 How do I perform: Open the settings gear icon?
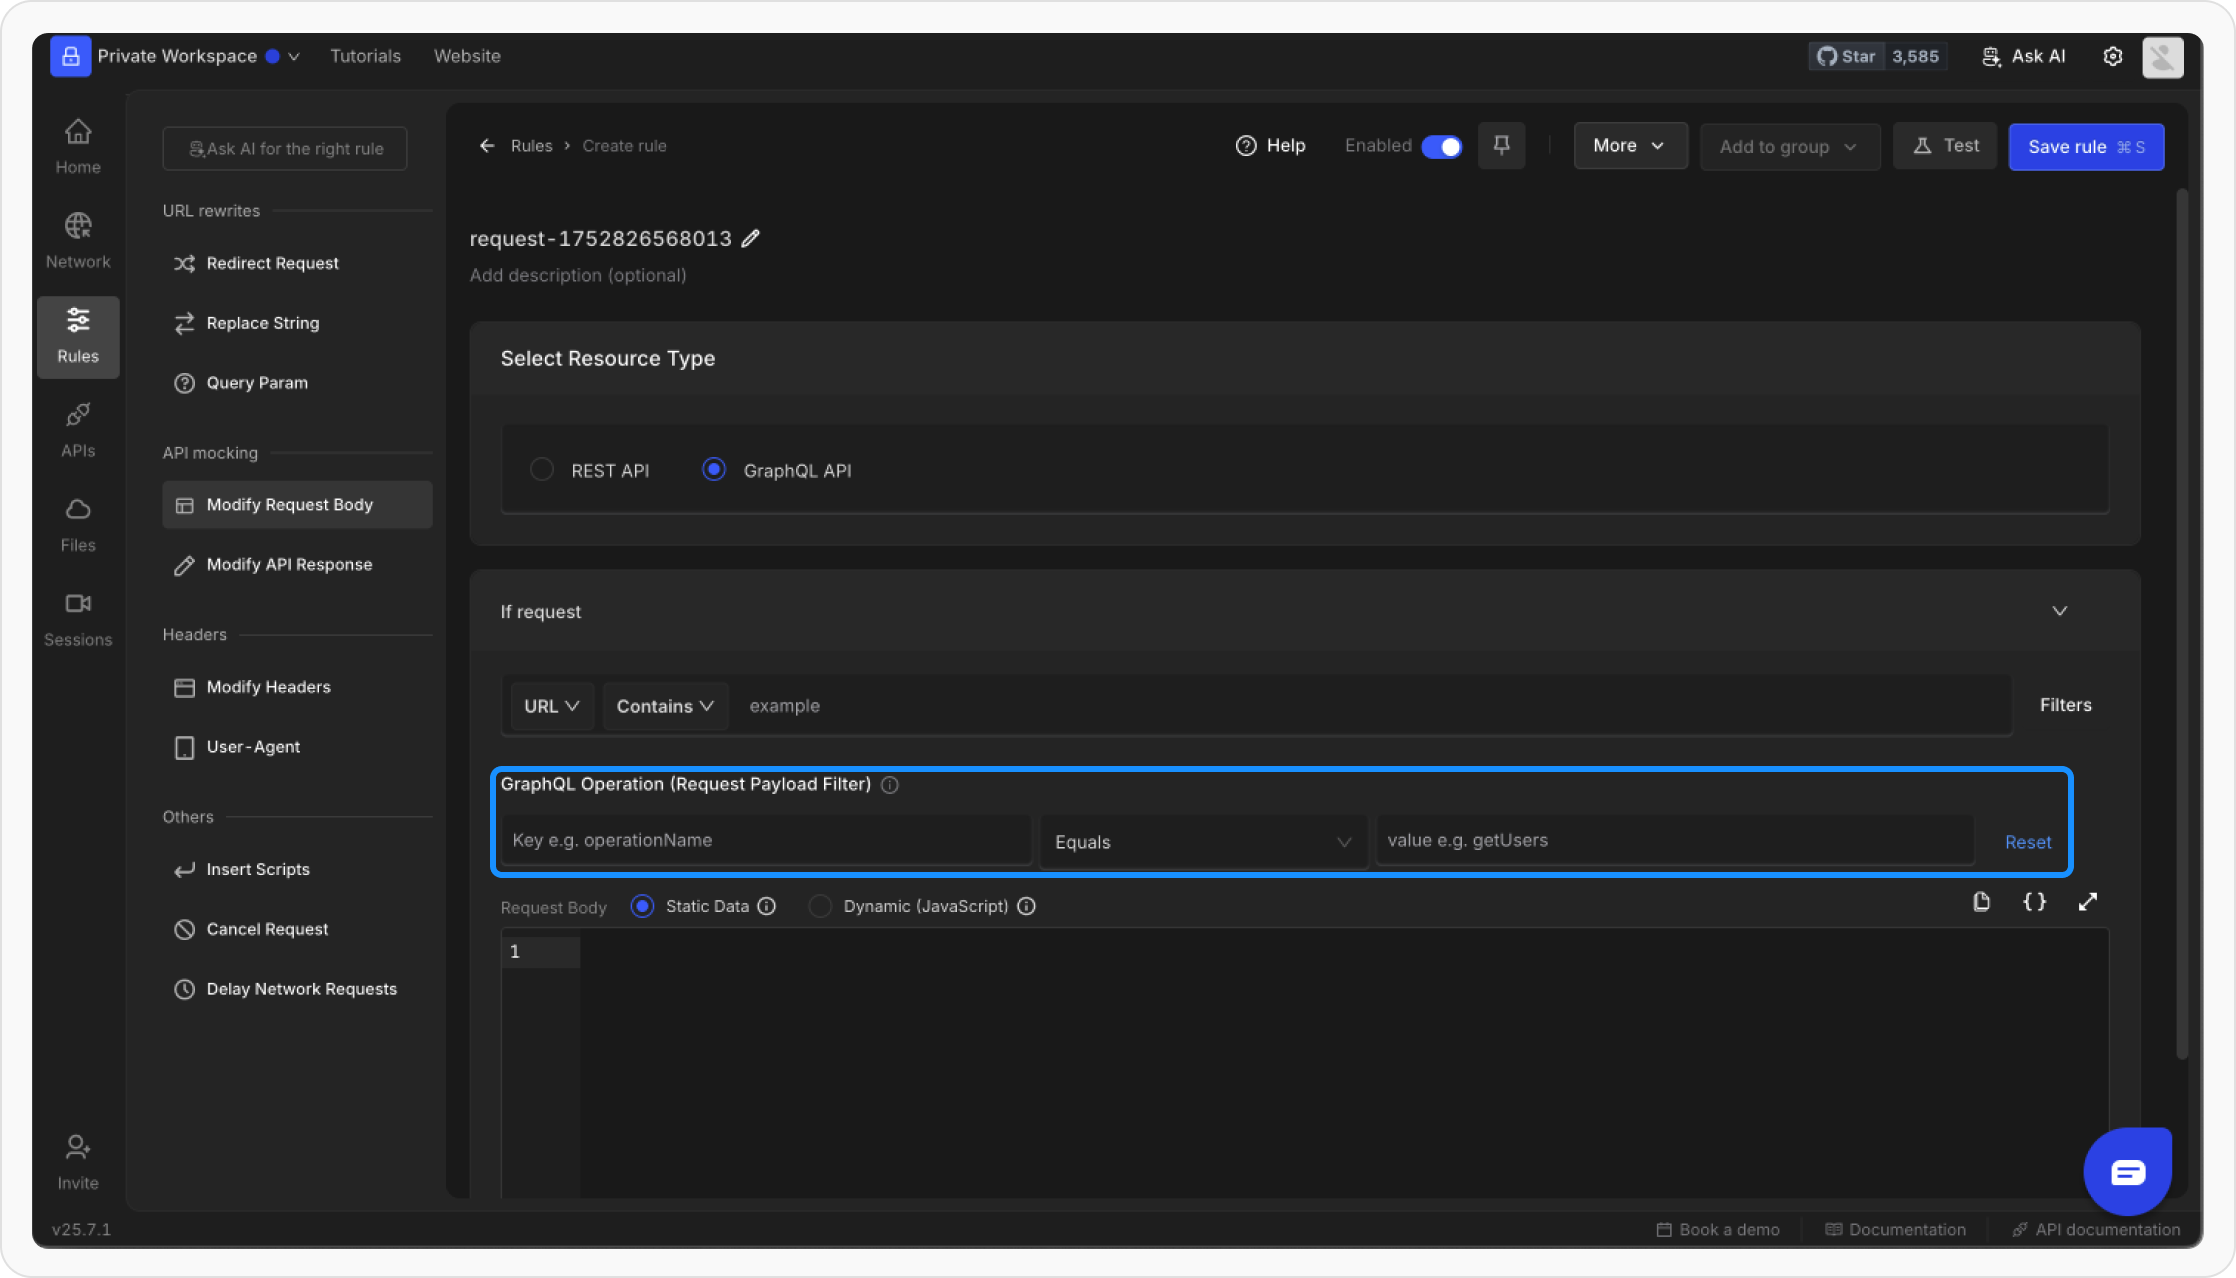pos(2112,56)
